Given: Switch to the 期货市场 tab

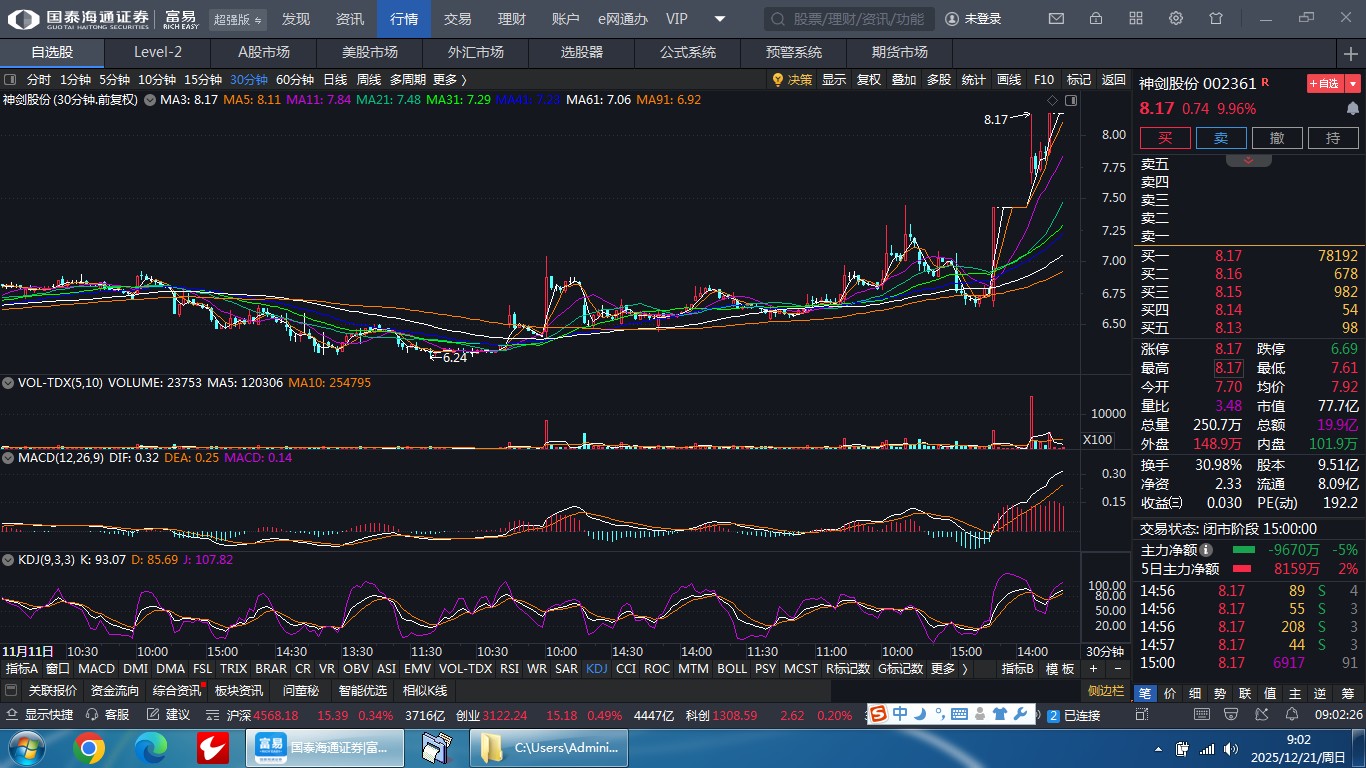Looking at the screenshot, I should 899,52.
